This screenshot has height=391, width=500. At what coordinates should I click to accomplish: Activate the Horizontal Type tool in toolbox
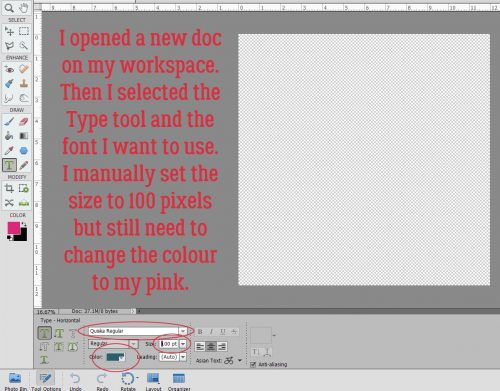click(9, 165)
